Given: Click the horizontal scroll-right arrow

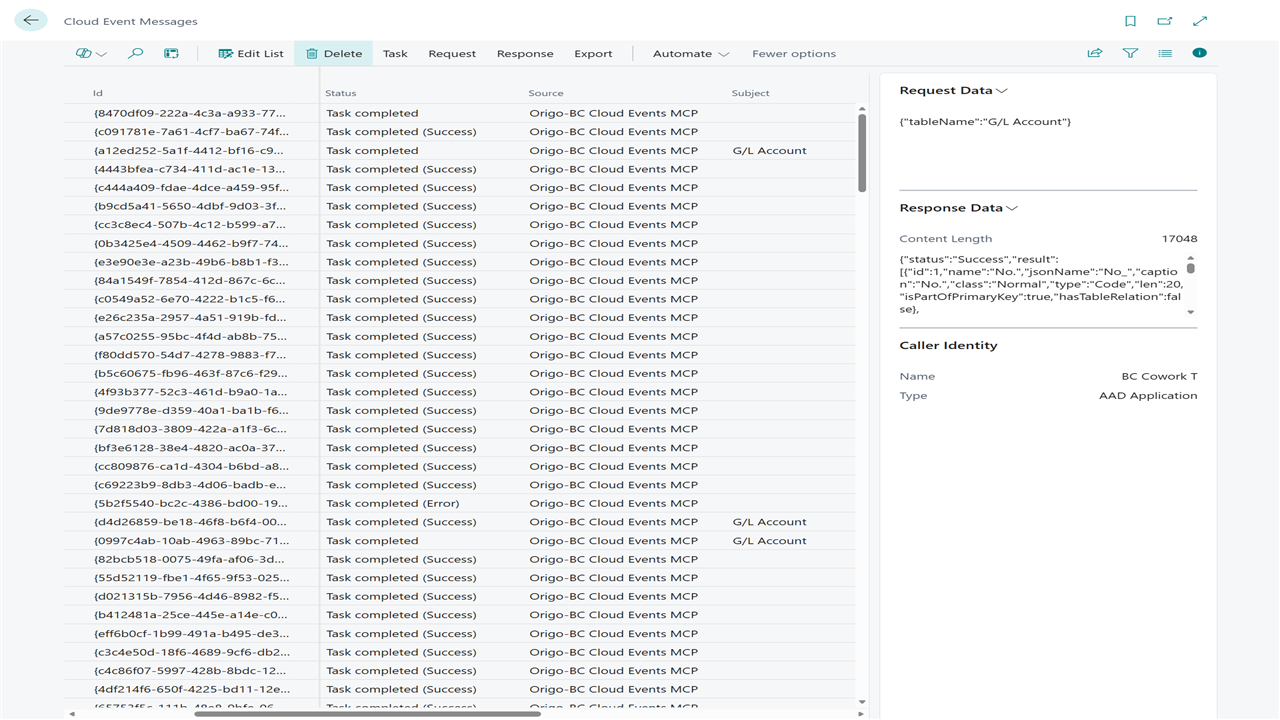Looking at the screenshot, I should (861, 714).
